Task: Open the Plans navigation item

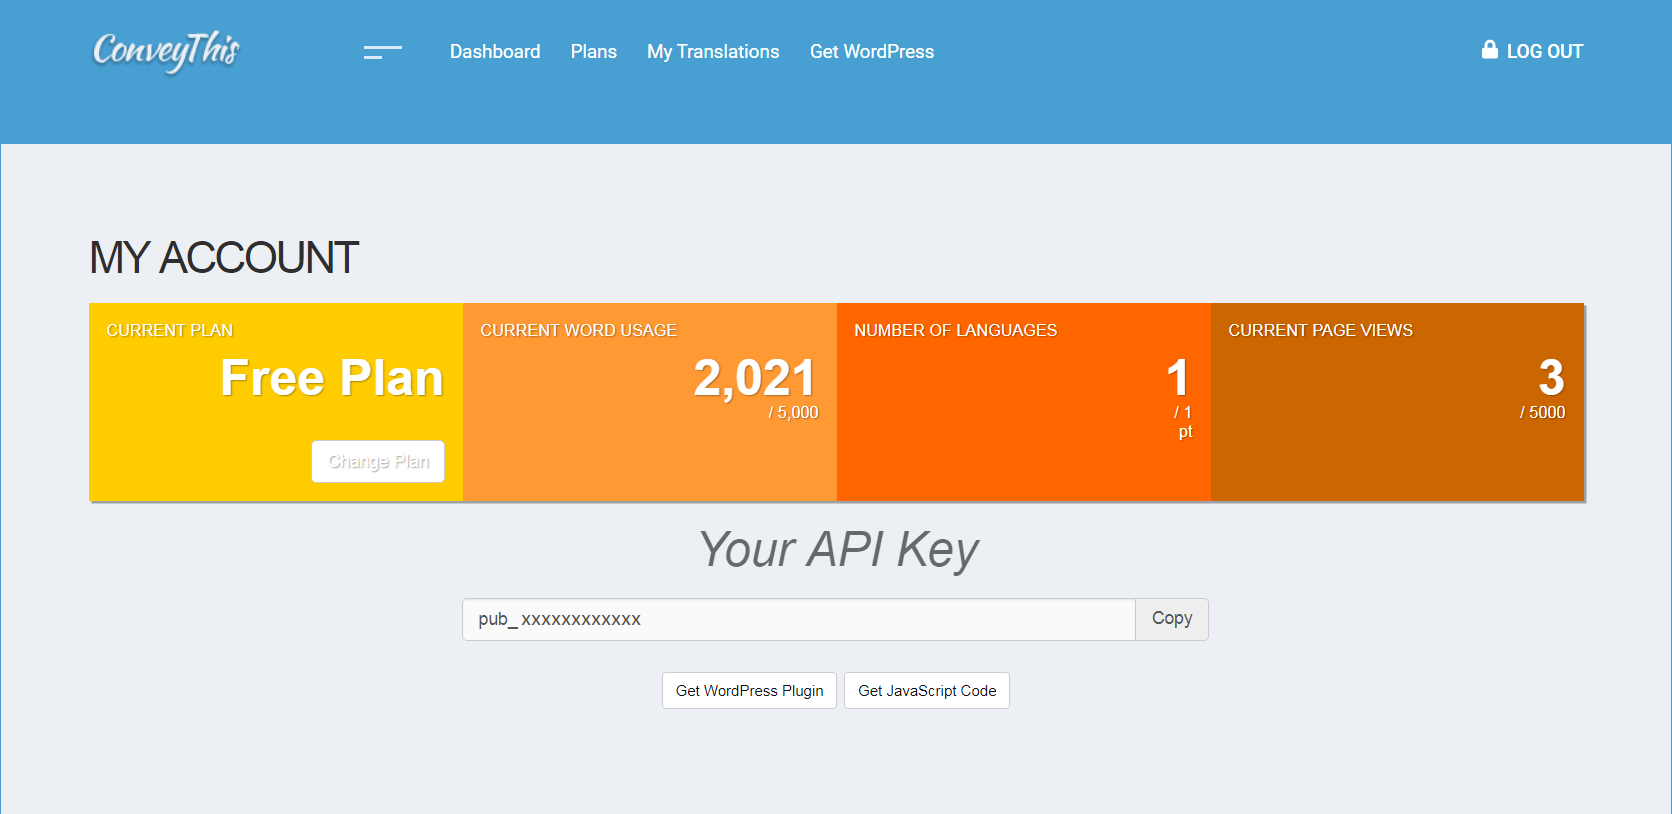Action: tap(593, 52)
